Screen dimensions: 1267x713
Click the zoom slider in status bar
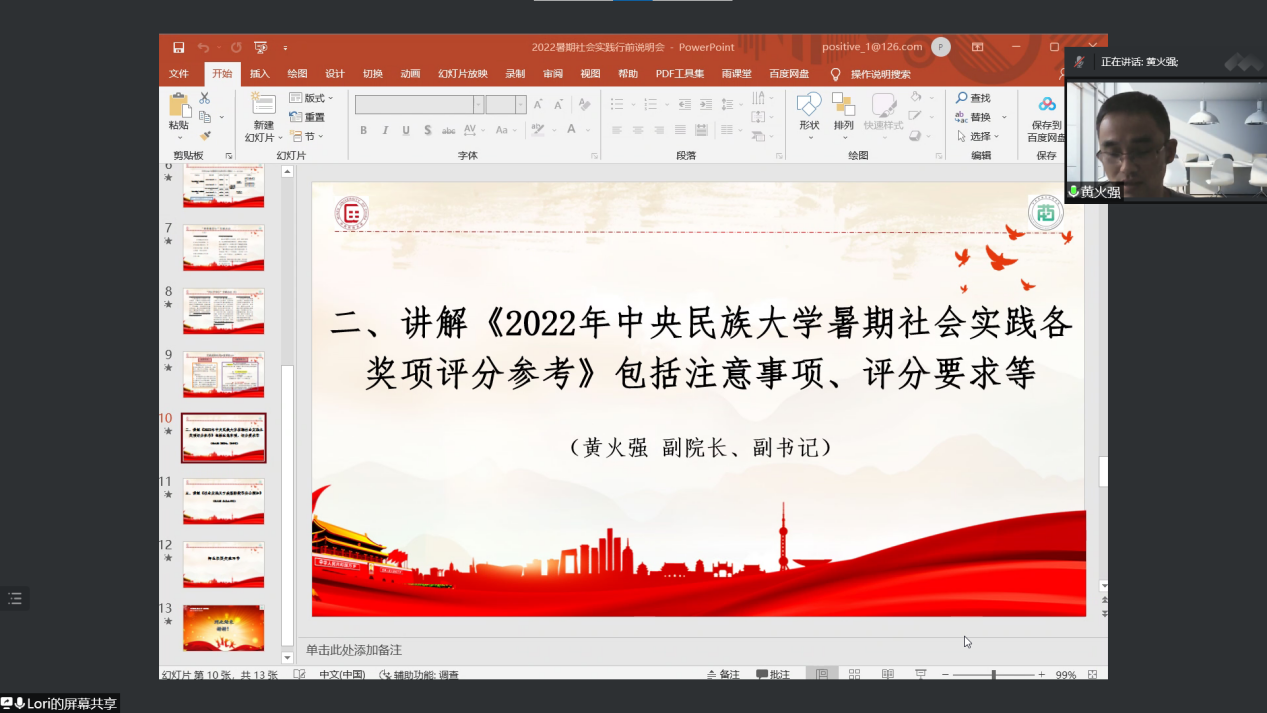[x=993, y=675]
